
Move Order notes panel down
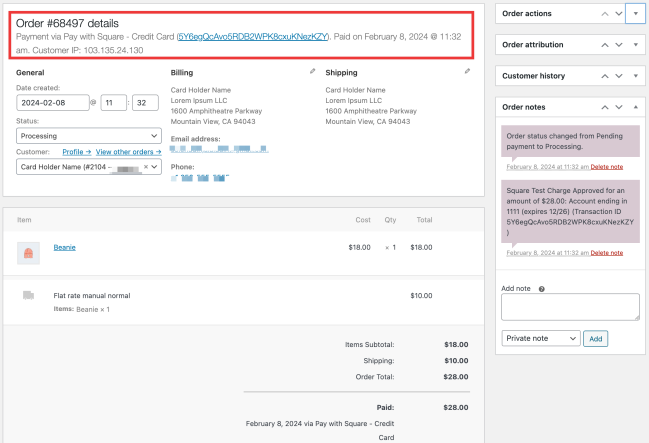point(619,107)
